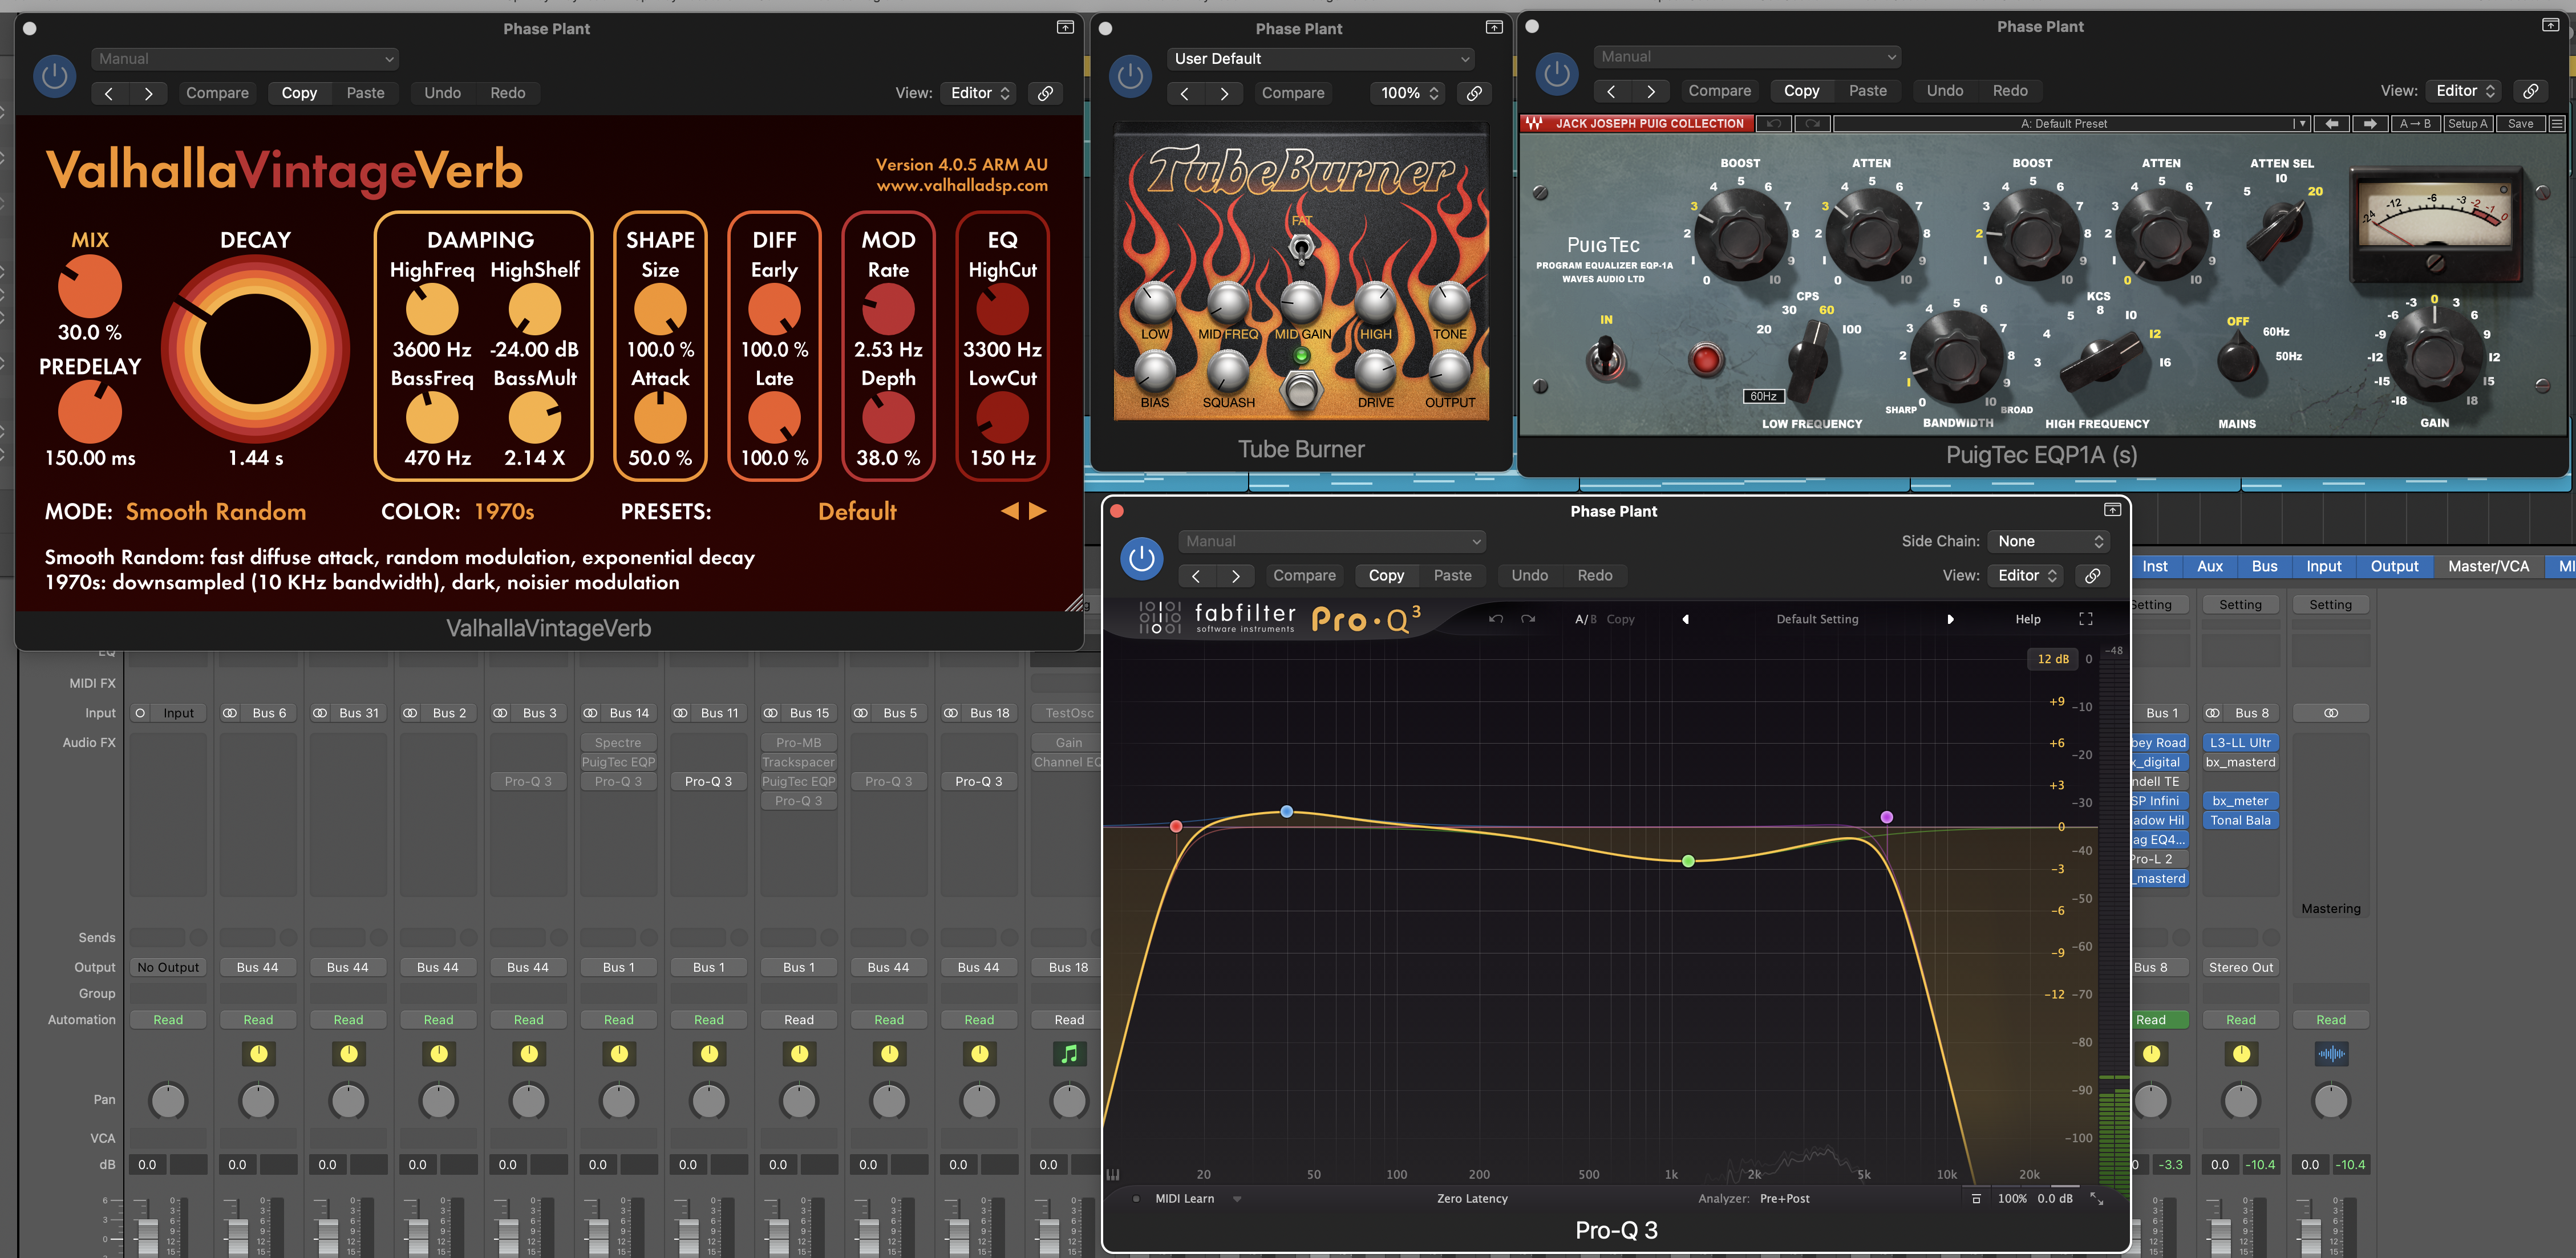Switch to the Bus mixer tab
This screenshot has width=2576, height=1258.
[2264, 566]
